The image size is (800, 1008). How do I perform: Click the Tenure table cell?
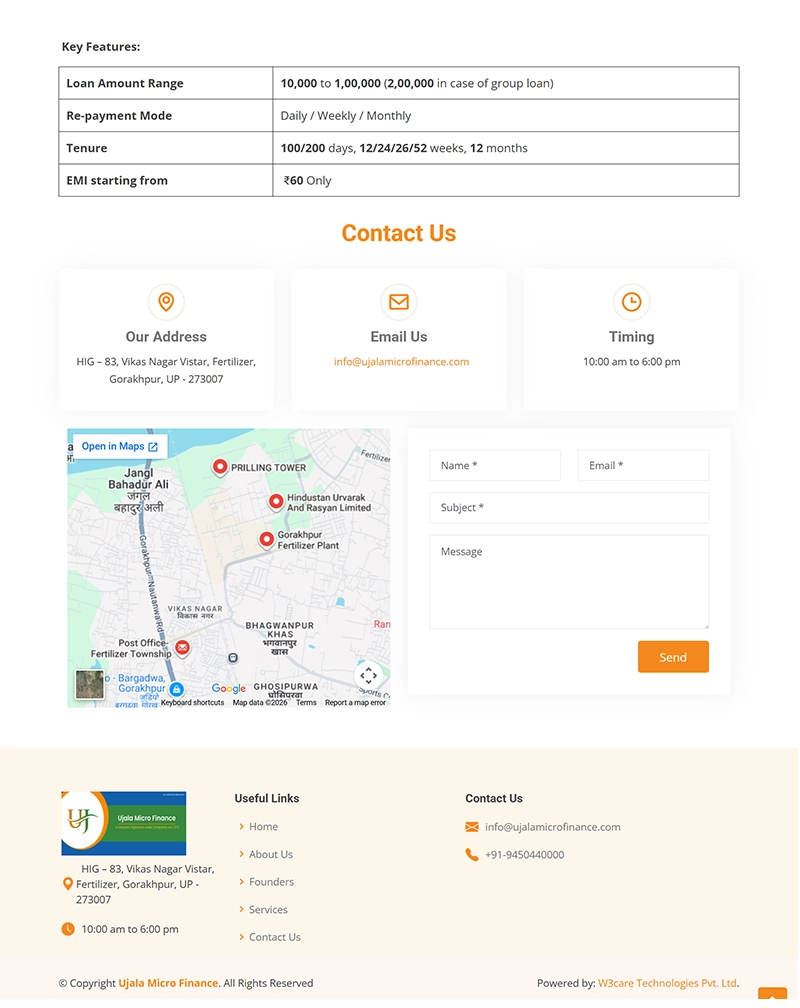click(x=166, y=148)
